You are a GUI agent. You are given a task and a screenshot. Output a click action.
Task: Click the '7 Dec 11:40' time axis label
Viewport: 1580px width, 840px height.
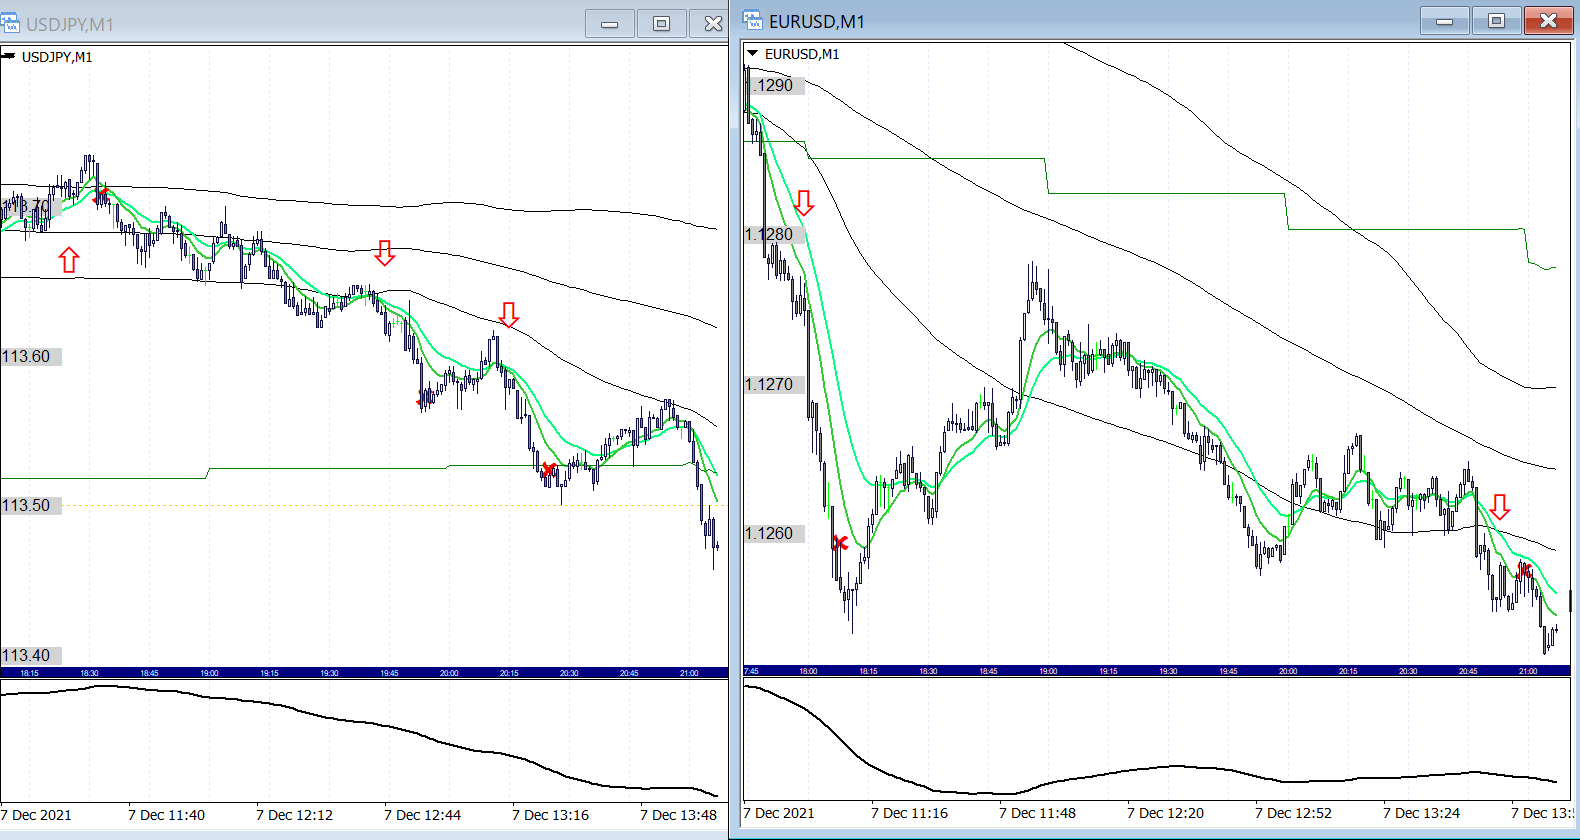(x=166, y=815)
